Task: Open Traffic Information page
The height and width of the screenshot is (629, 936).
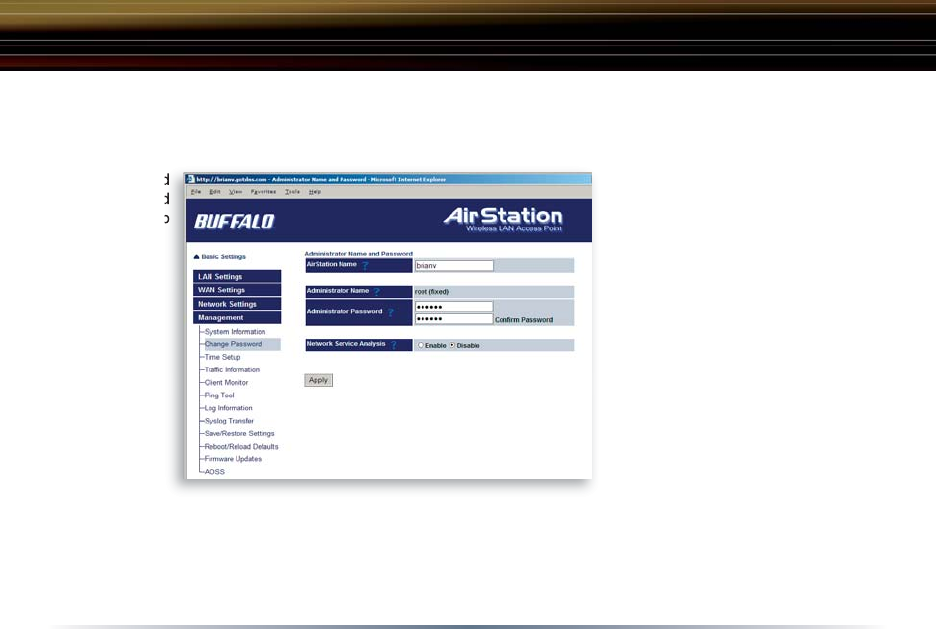Action: pyautogui.click(x=232, y=369)
